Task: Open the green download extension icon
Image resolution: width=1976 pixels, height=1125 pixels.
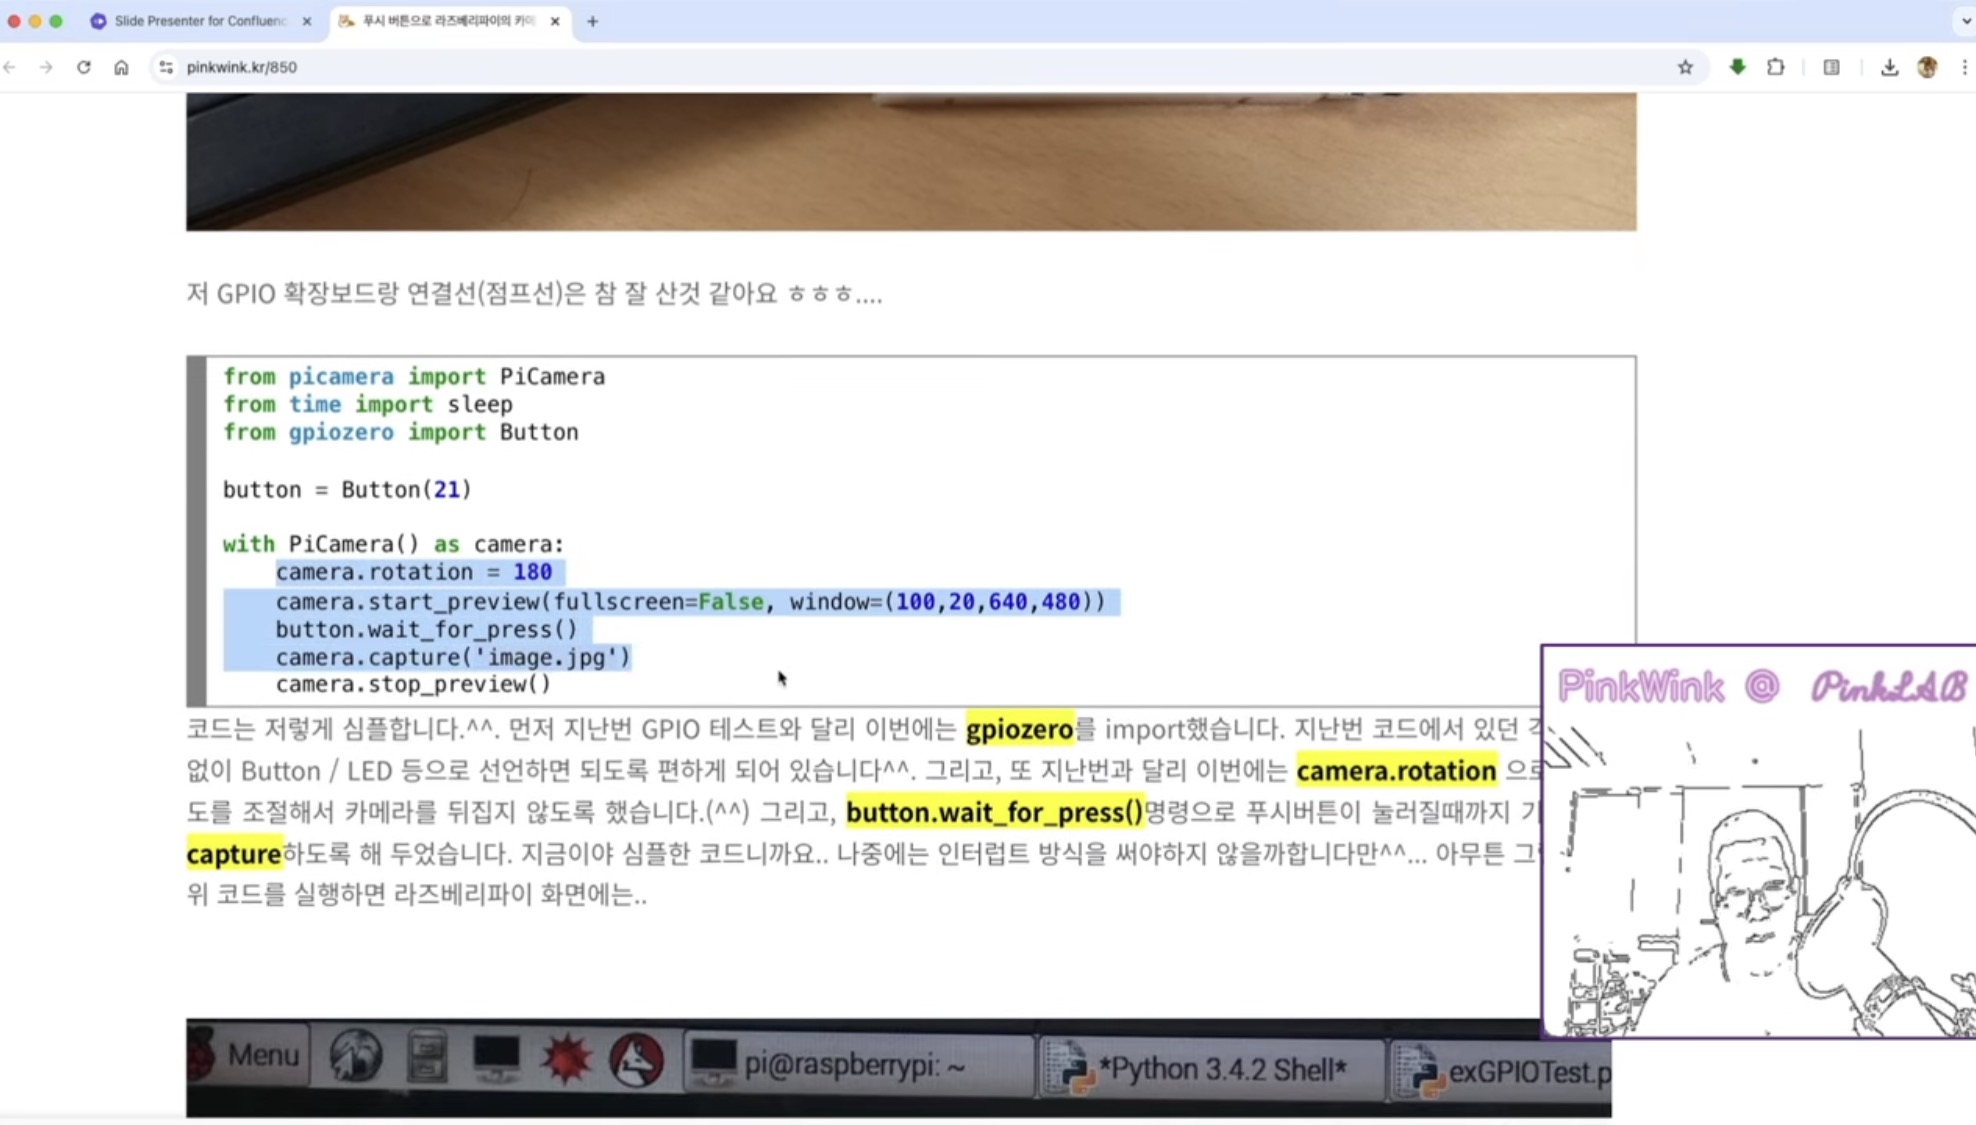Action: [1737, 67]
